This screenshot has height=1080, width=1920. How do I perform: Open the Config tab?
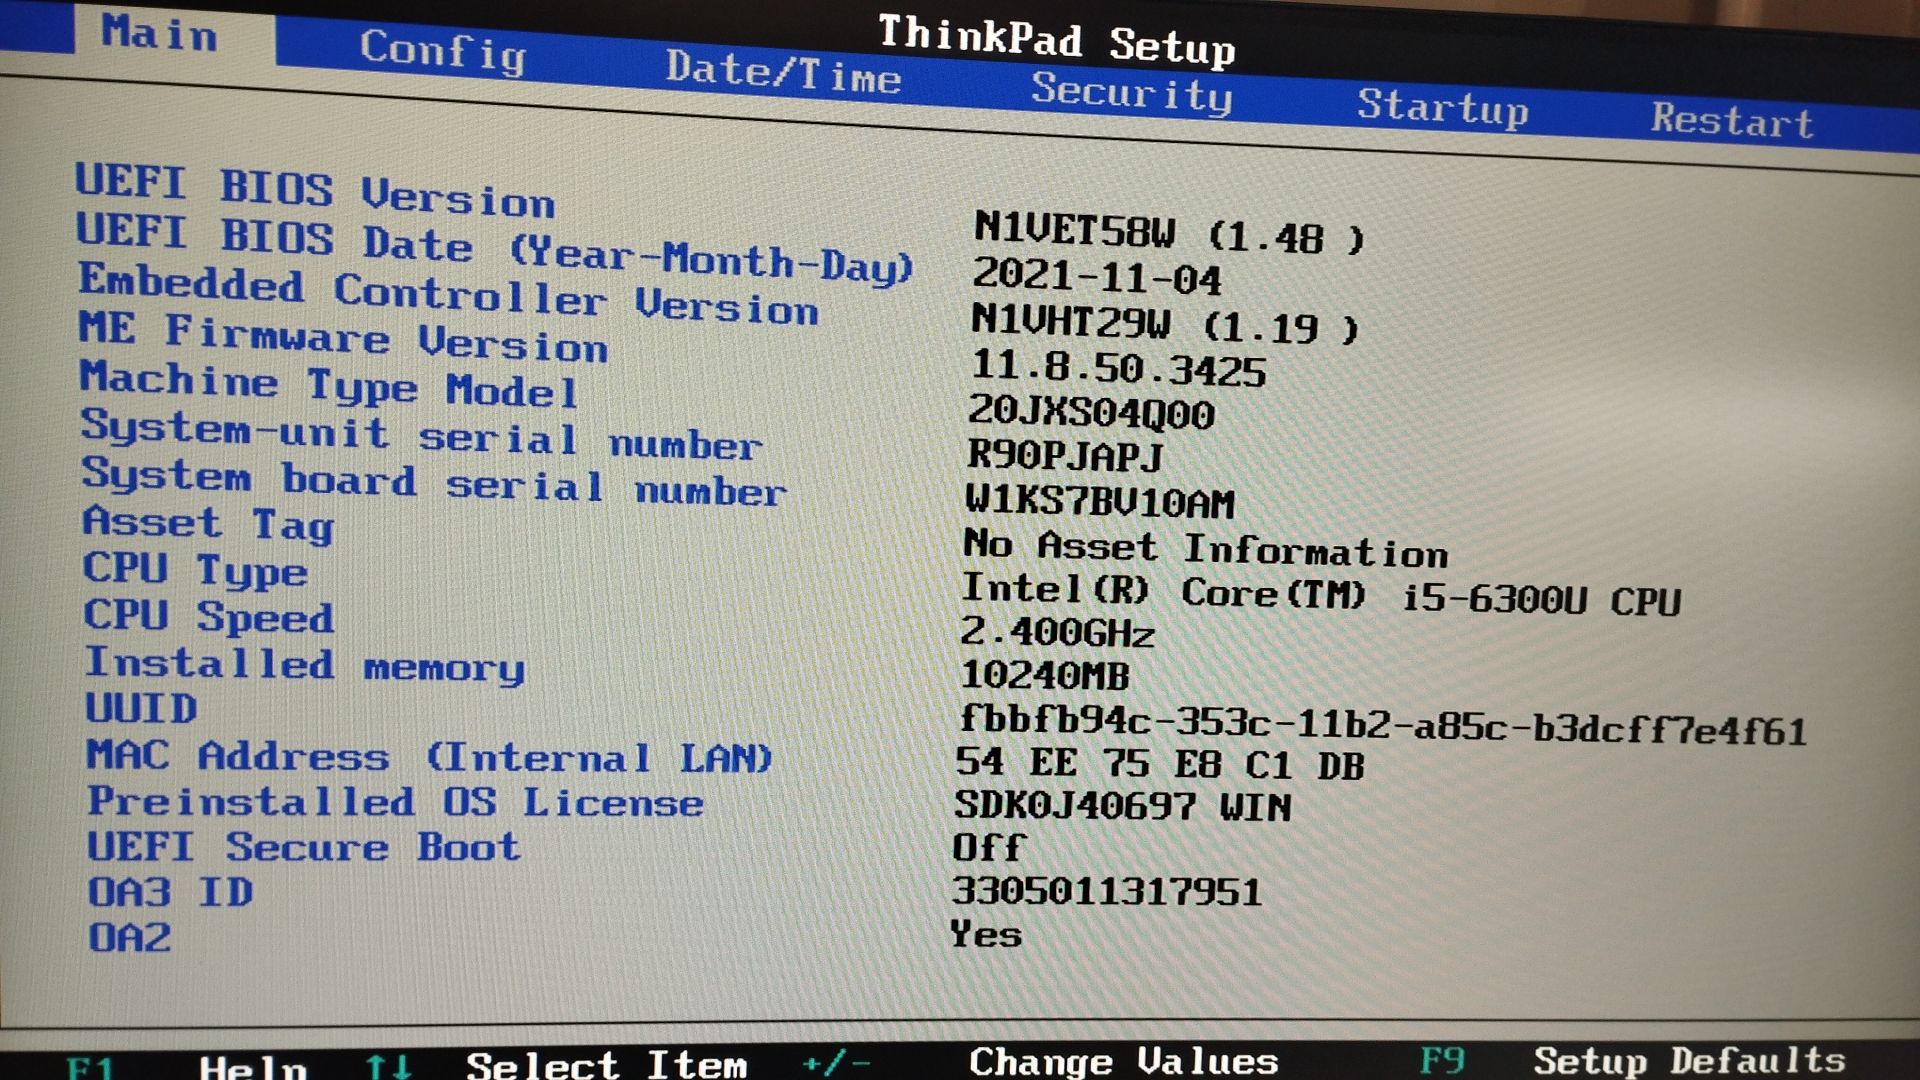click(443, 50)
